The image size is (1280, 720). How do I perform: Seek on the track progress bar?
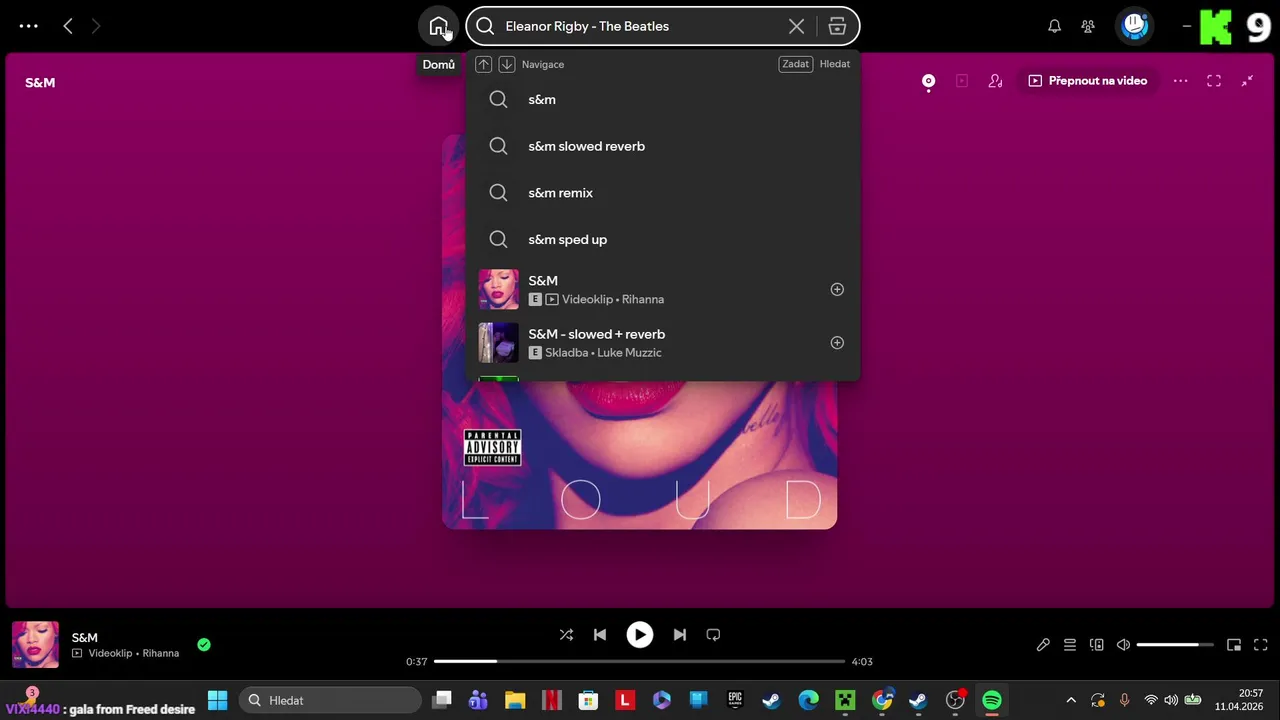point(640,661)
